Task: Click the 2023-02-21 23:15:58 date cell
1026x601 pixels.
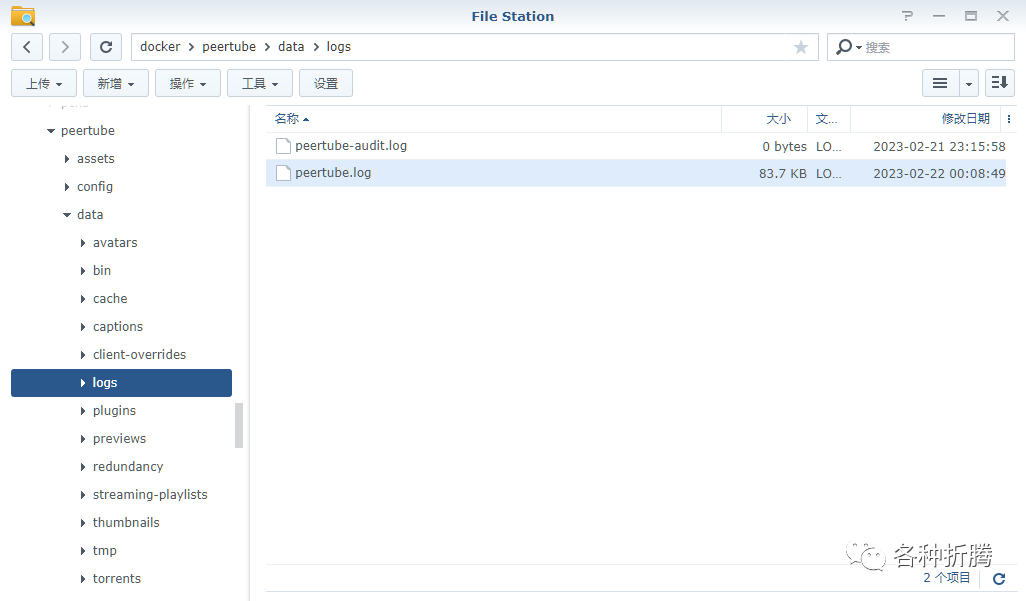Action: pyautogui.click(x=939, y=147)
